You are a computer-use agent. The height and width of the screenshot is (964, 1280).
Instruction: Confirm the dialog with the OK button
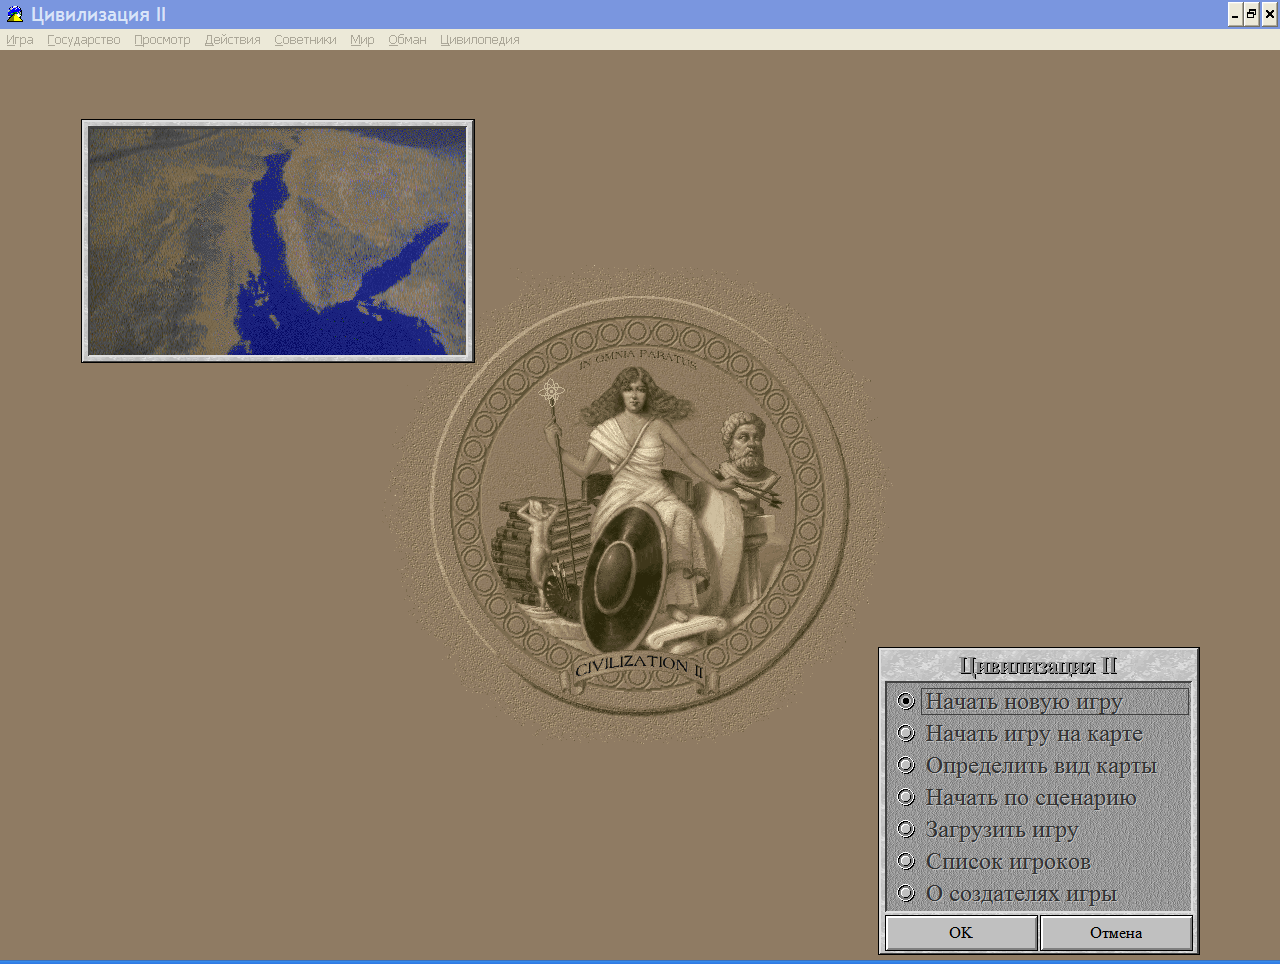(961, 933)
